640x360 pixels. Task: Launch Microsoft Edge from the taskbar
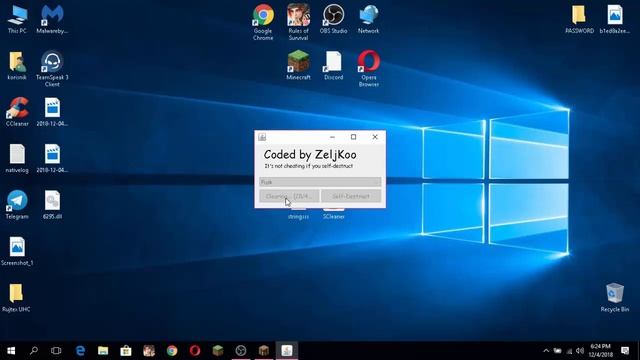coord(80,351)
